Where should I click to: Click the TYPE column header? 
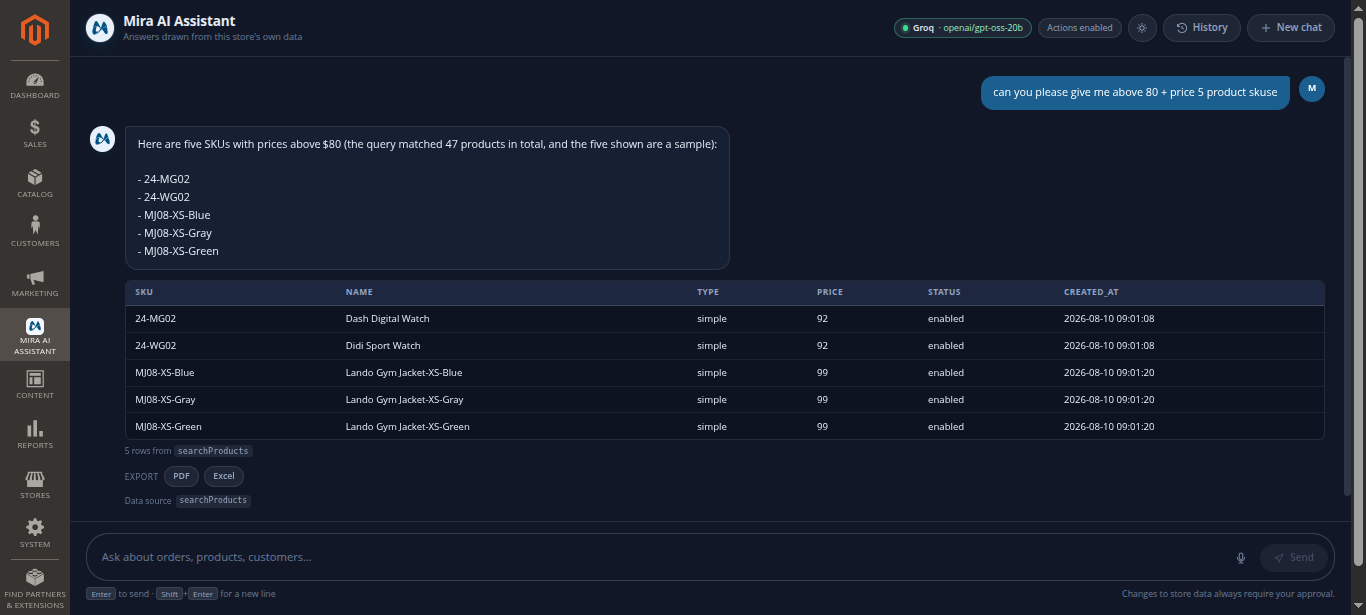(x=708, y=292)
